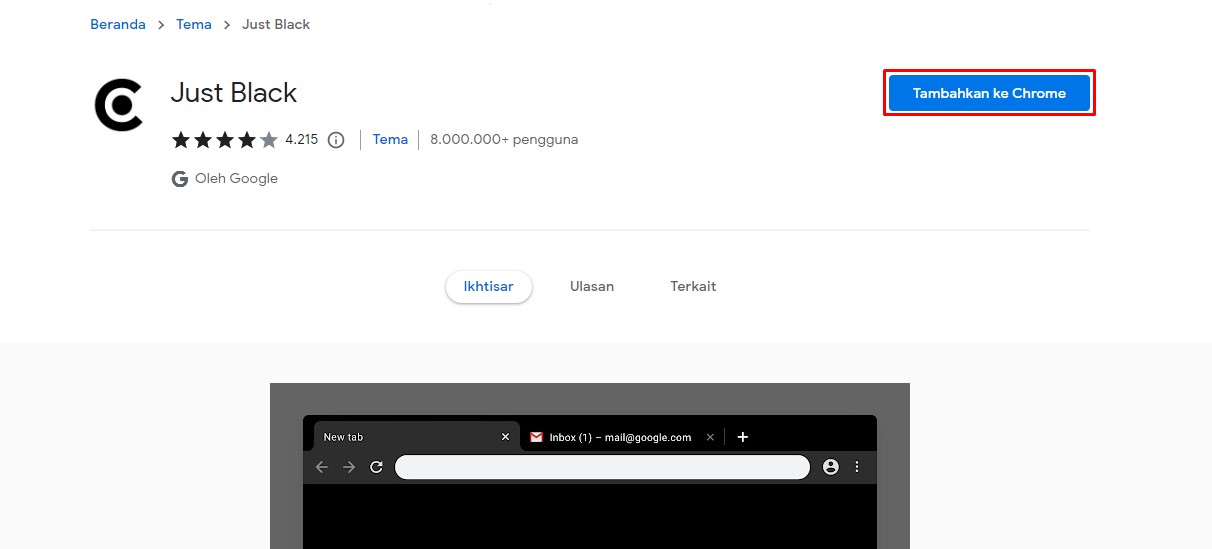Open the Just Black preview screenshot image

point(590,466)
